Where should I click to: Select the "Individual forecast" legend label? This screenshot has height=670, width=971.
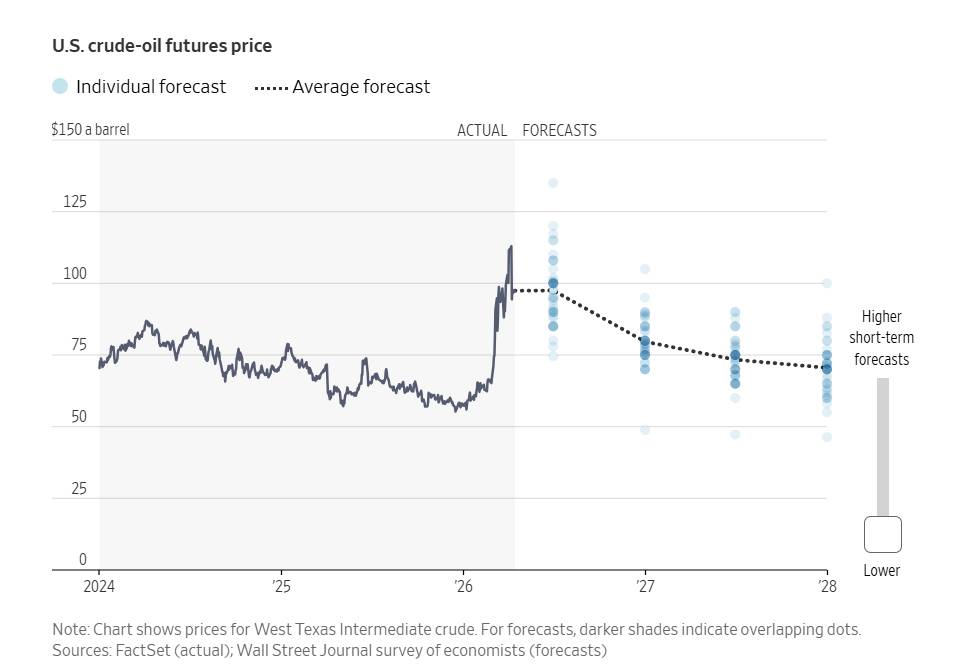(151, 87)
